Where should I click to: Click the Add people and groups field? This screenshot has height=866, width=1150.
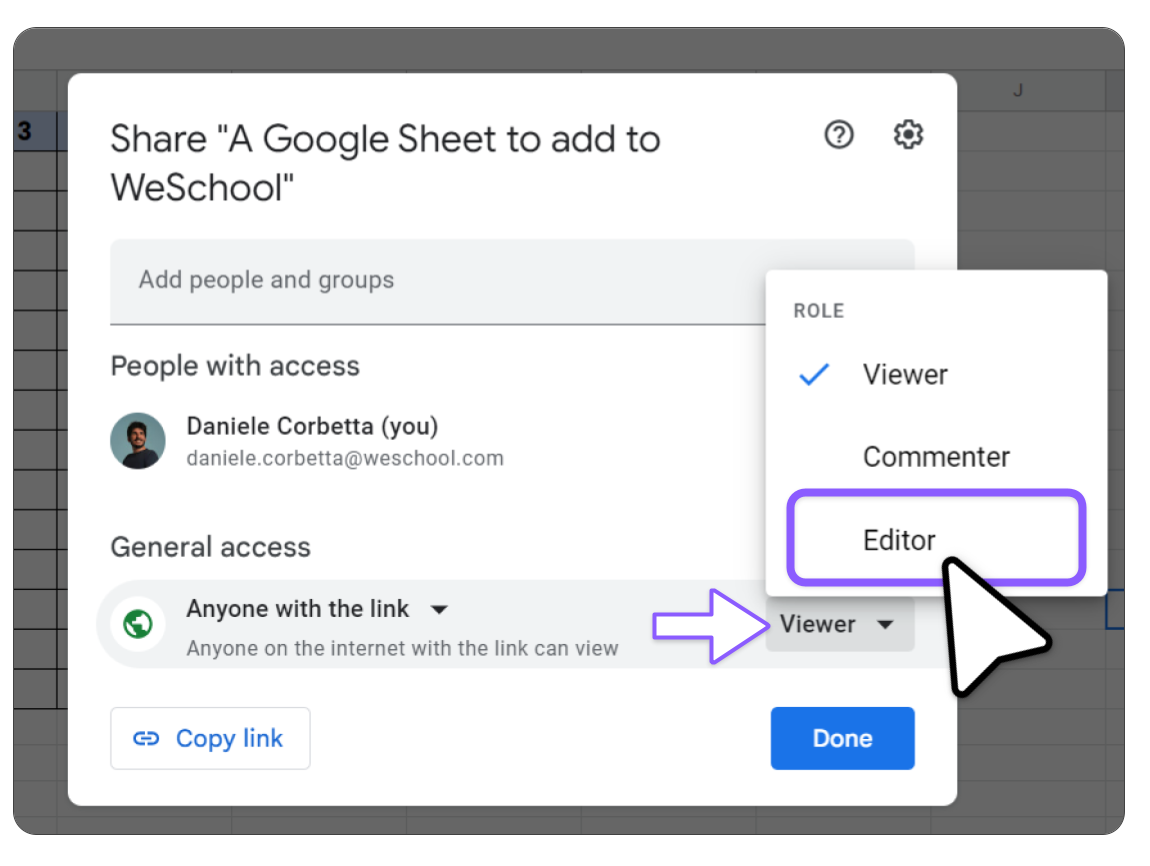512,282
